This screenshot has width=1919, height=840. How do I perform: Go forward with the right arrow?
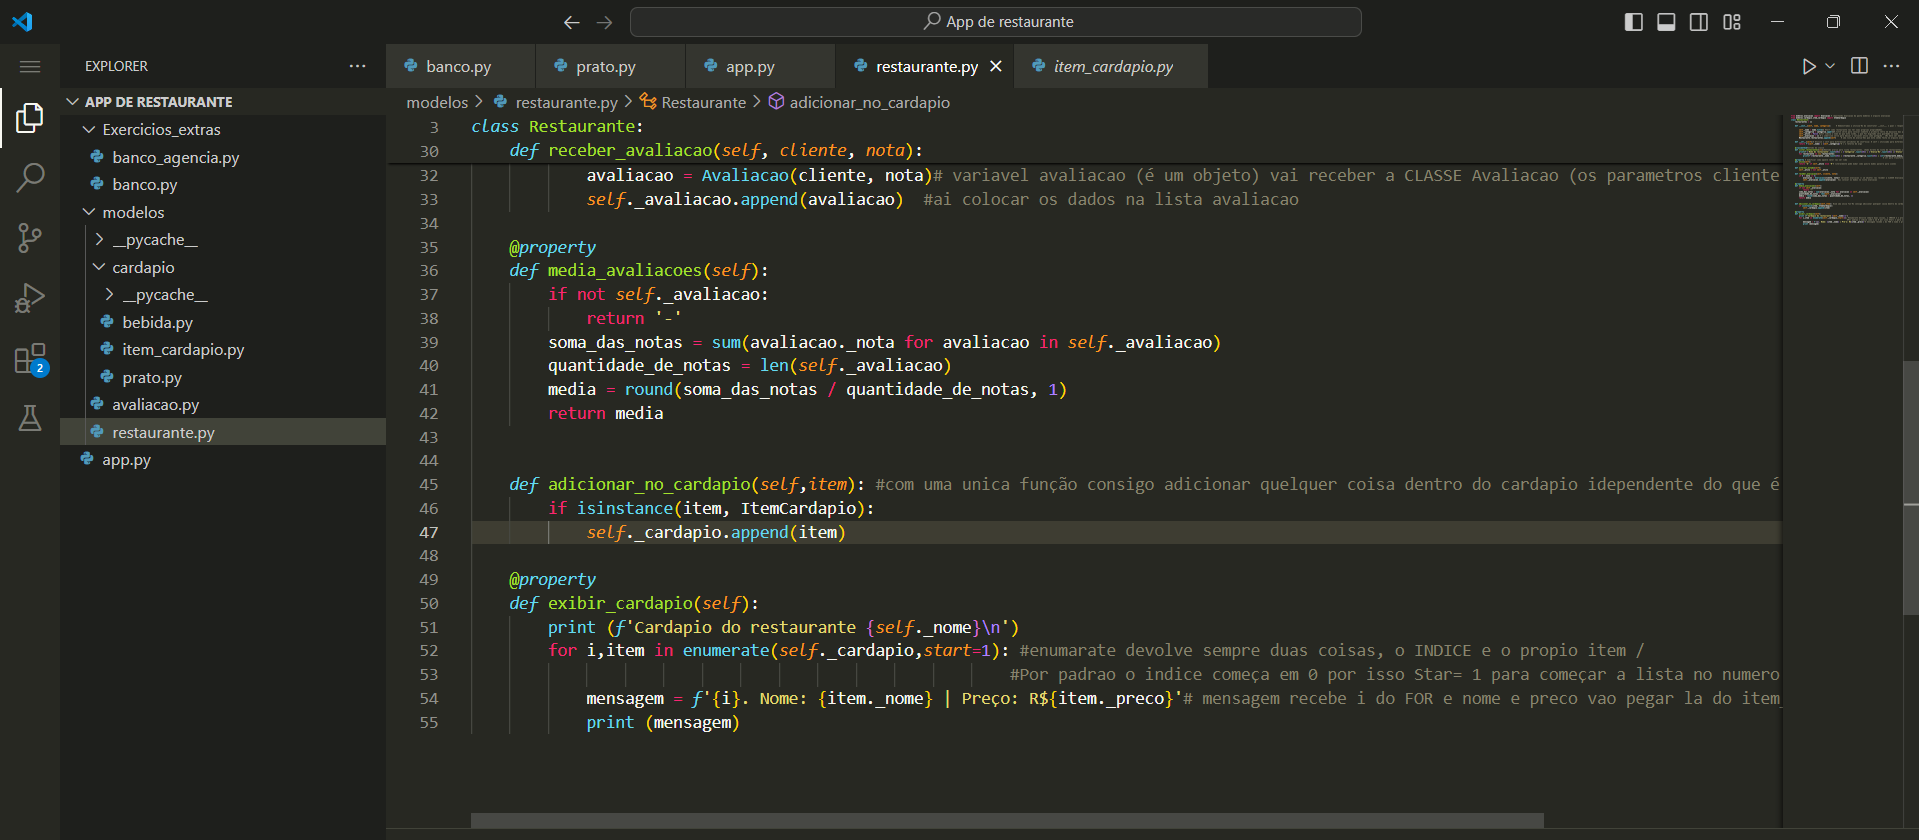(x=605, y=22)
